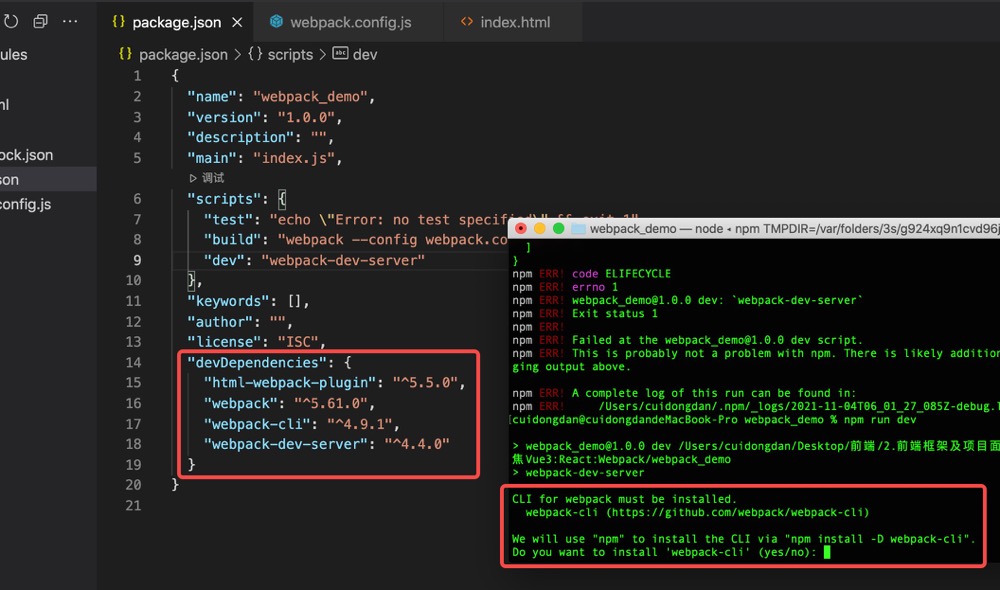This screenshot has height=590, width=1000.
Task: Click the terminal yes/no prompt cursor
Action: click(x=827, y=552)
